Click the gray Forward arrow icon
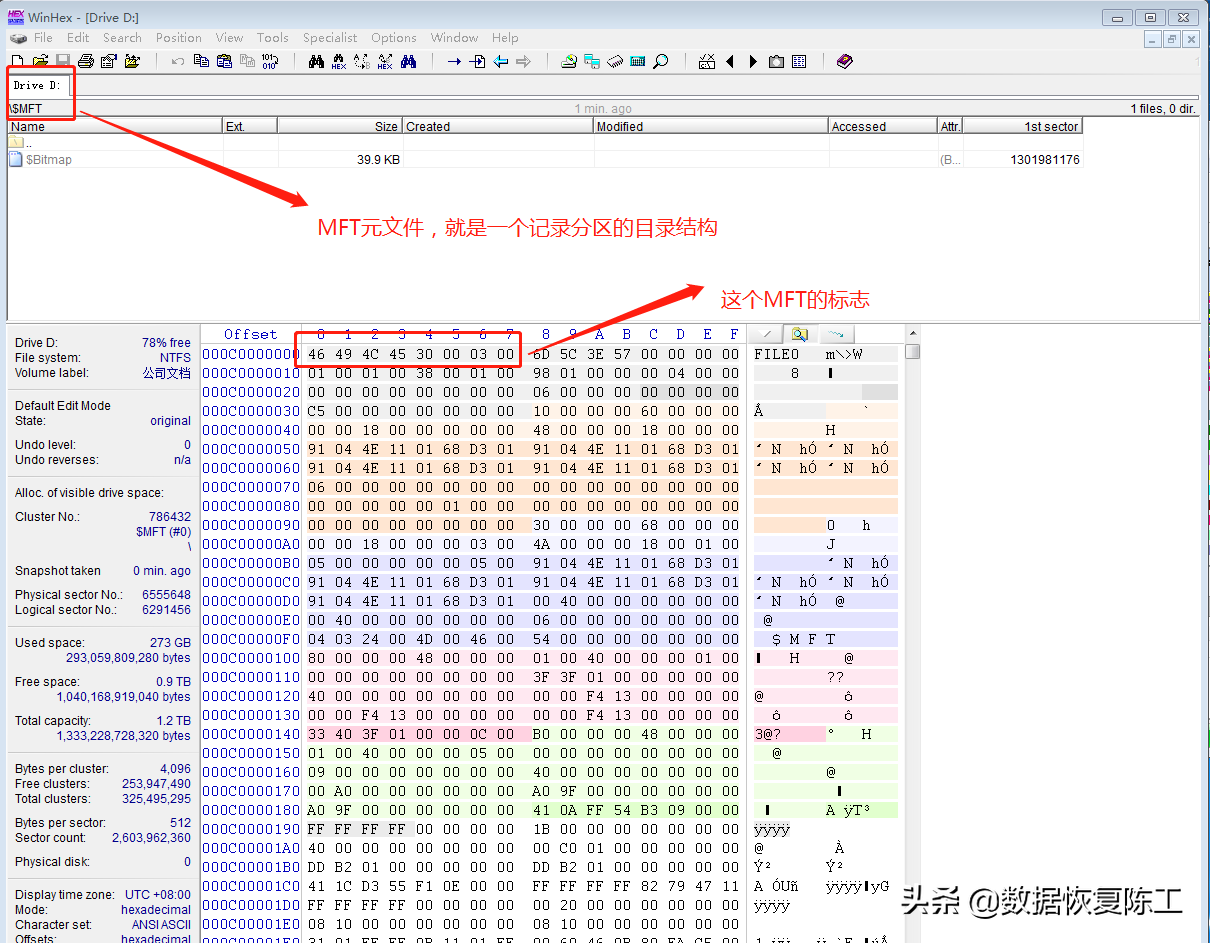Screen dimensions: 1210x943 (523, 62)
